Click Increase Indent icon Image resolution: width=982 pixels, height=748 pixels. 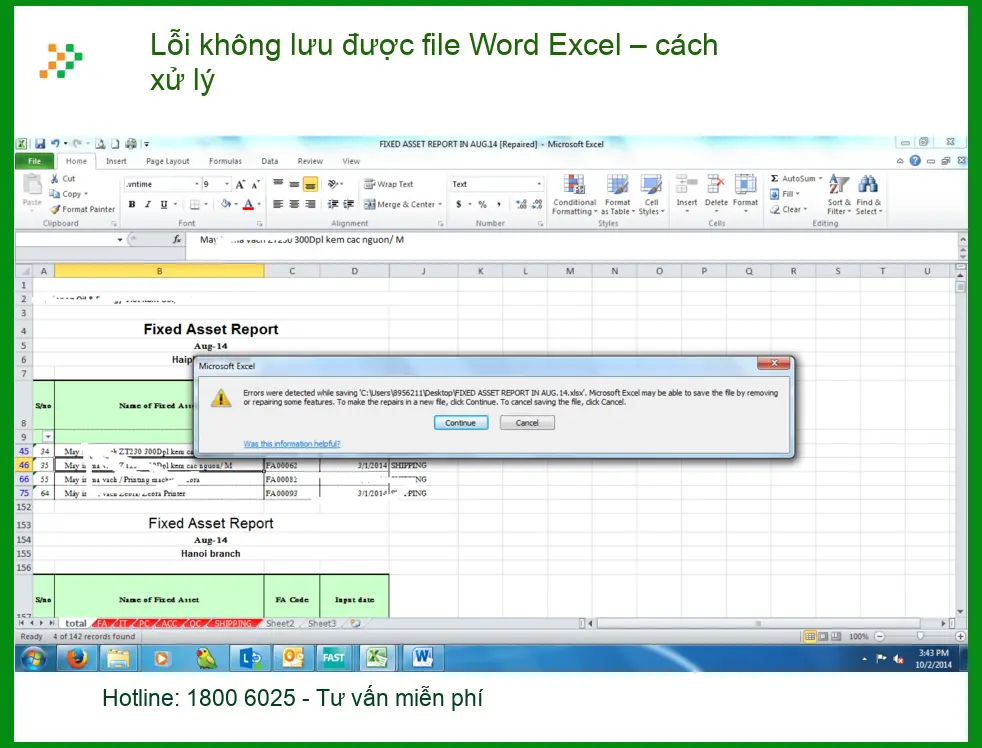(x=349, y=204)
